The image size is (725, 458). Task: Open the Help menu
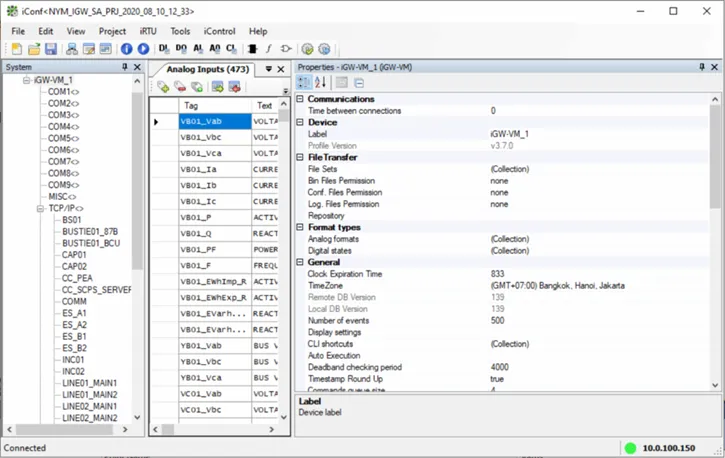point(258,31)
